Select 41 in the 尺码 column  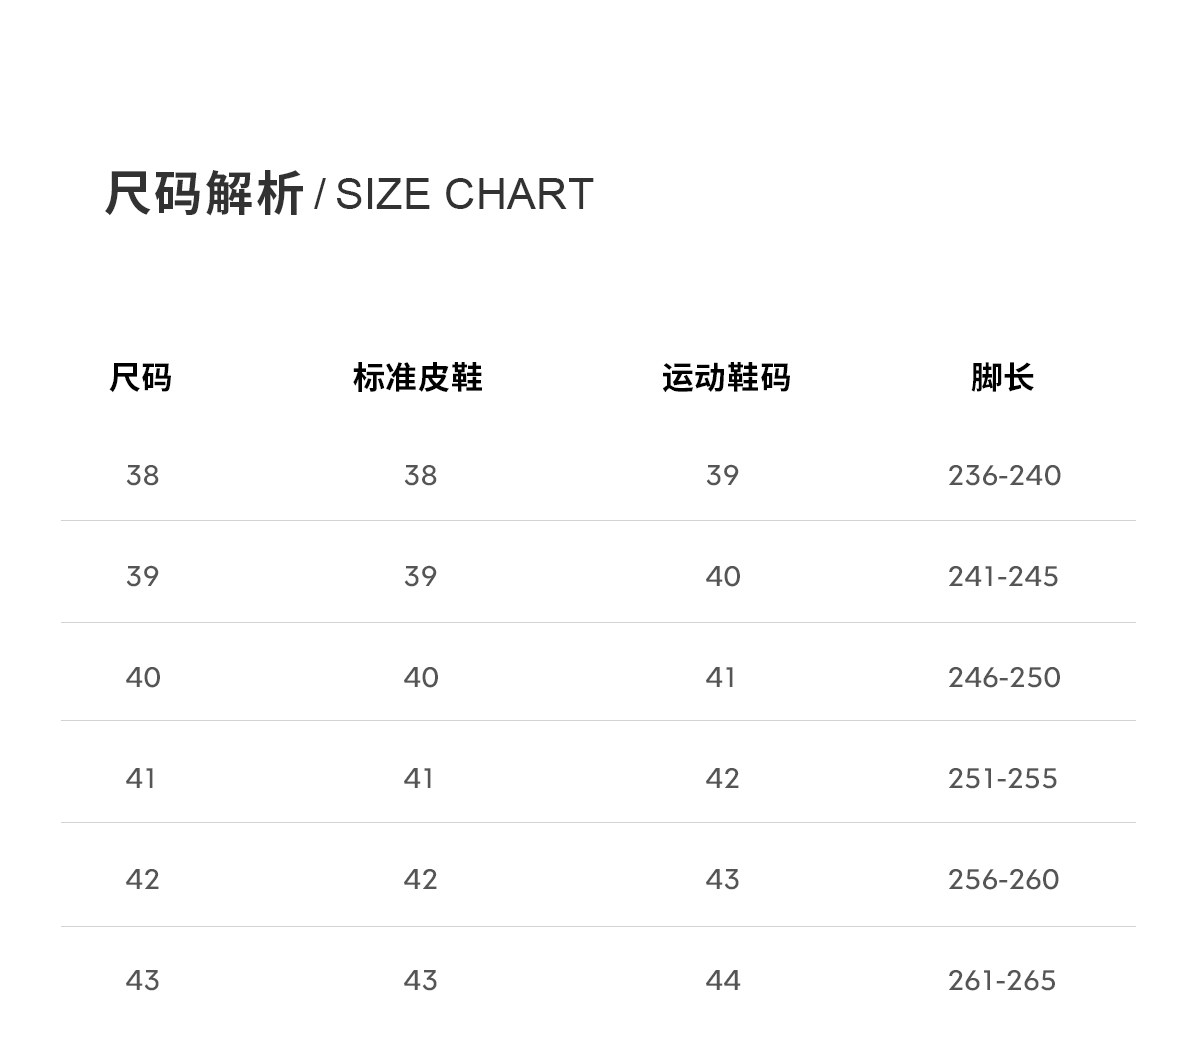pos(141,779)
